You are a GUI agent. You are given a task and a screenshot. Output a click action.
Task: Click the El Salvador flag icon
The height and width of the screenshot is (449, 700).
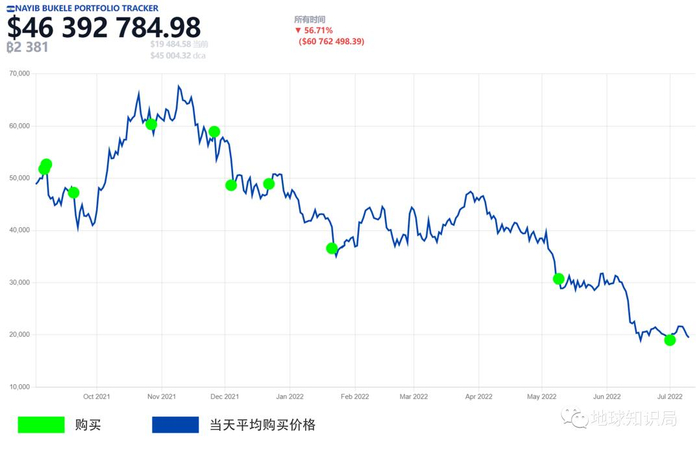point(11,8)
